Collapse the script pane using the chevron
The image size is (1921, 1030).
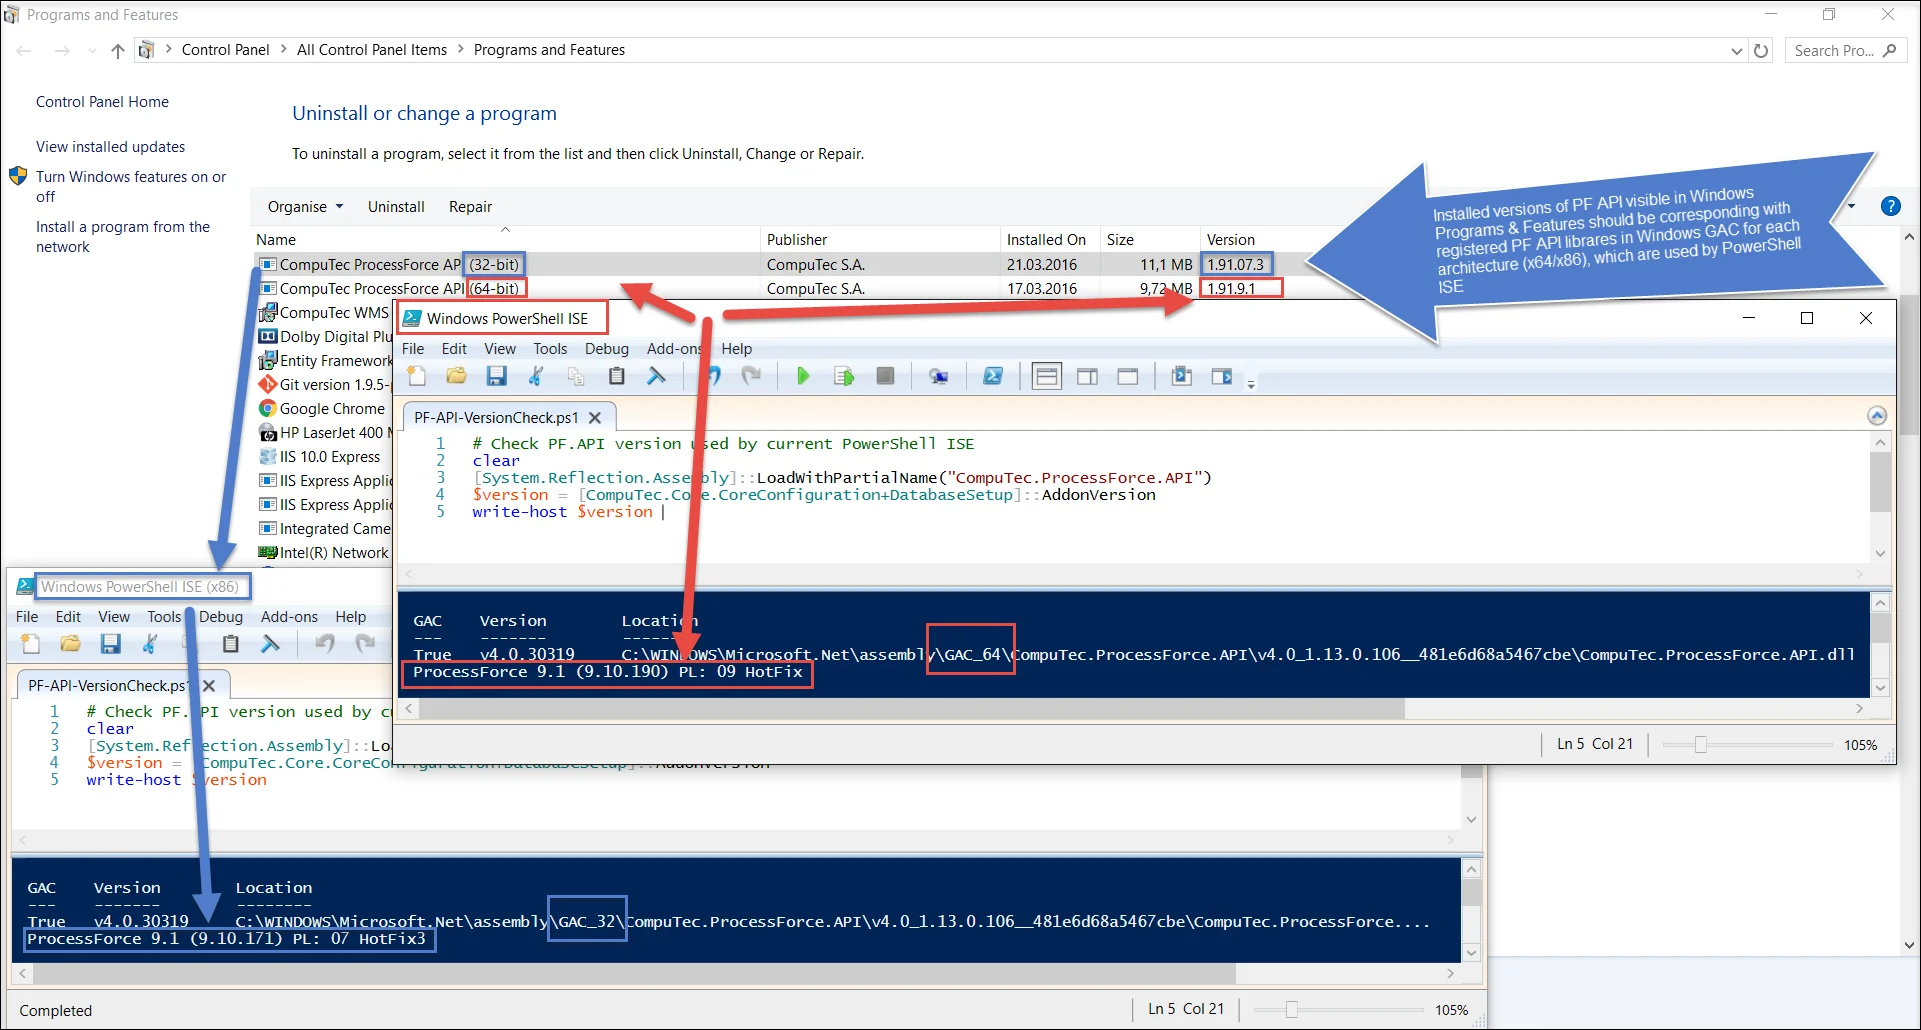pyautogui.click(x=1876, y=416)
